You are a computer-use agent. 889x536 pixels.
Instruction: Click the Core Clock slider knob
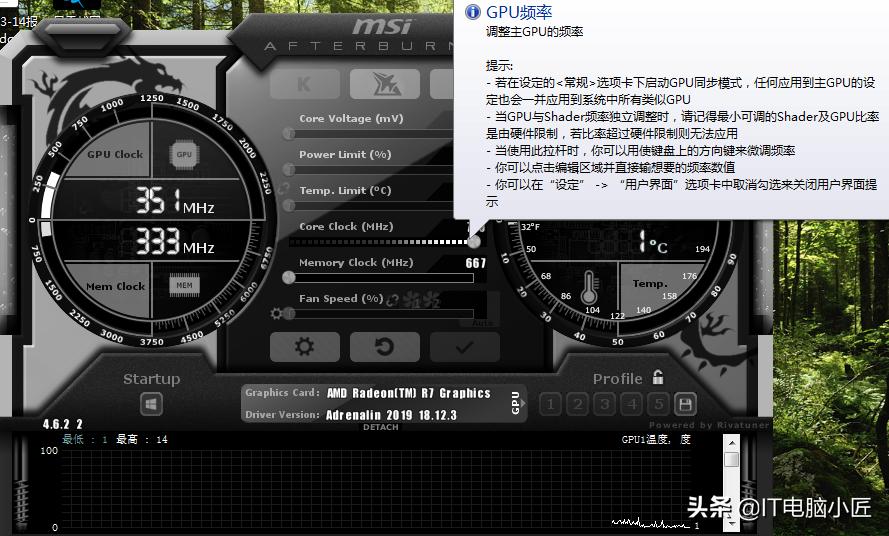pos(474,242)
